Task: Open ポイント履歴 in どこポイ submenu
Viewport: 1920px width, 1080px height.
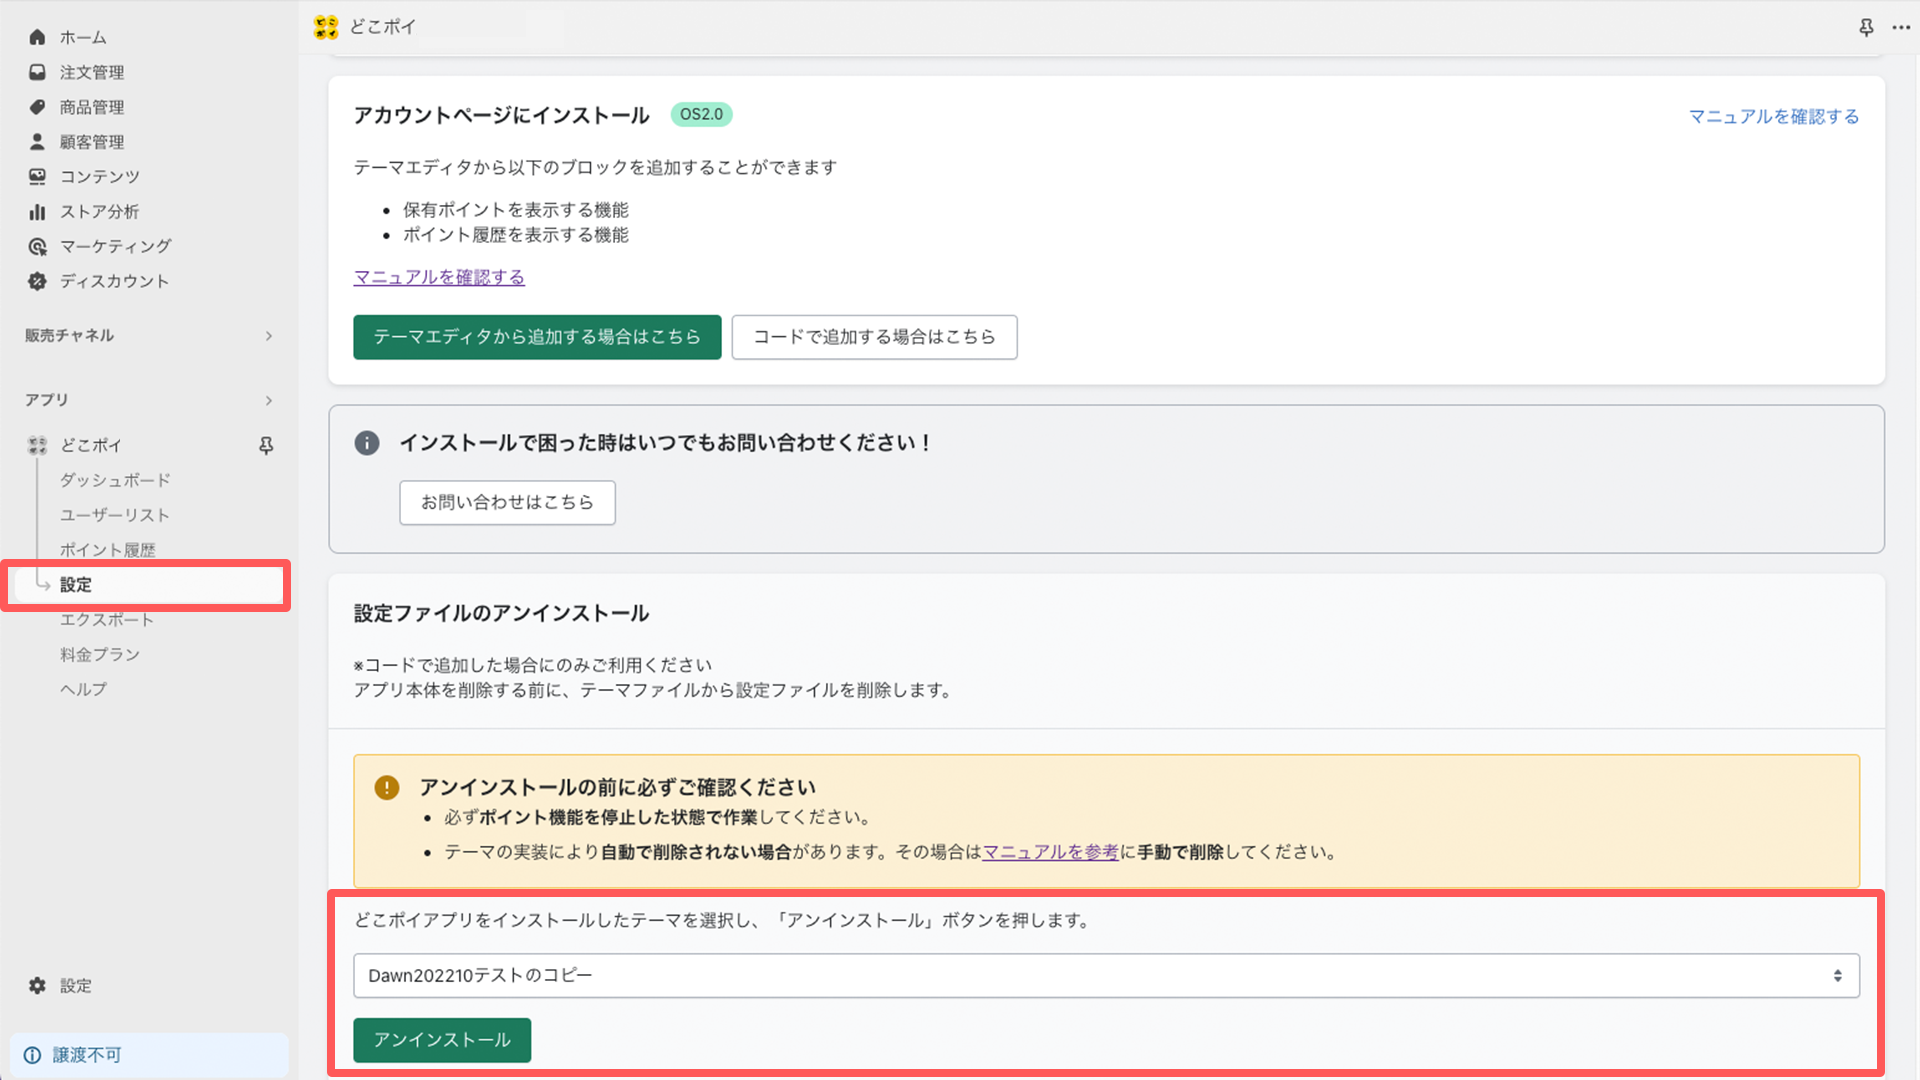Action: (x=108, y=550)
